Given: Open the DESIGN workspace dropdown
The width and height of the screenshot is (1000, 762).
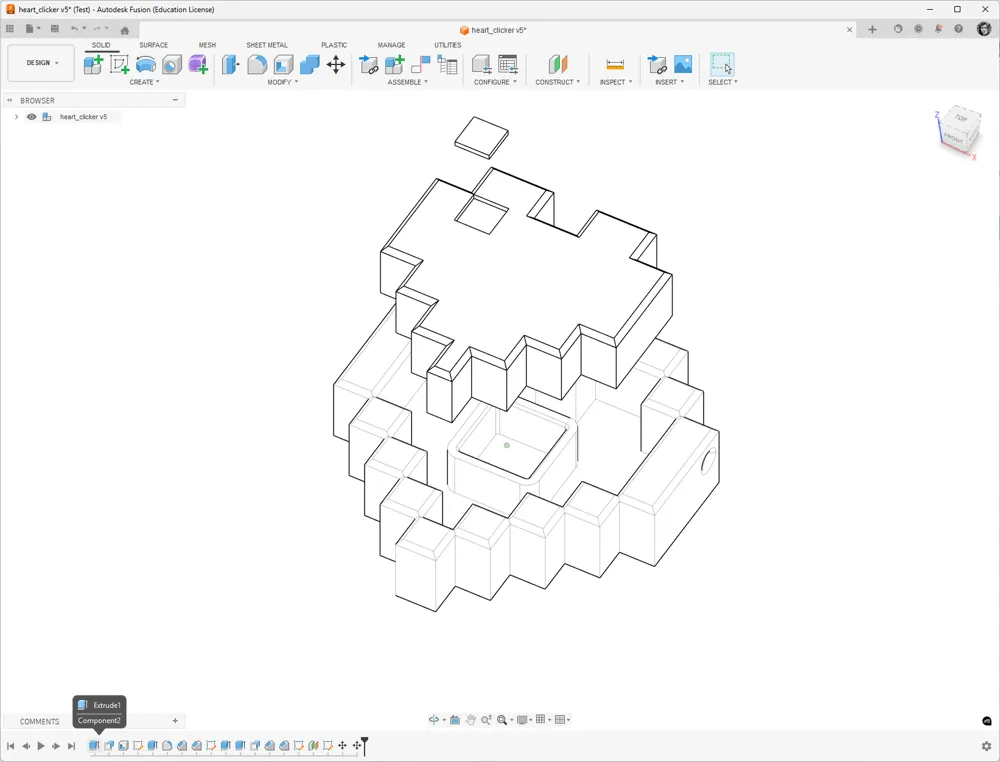Looking at the screenshot, I should tap(40, 62).
